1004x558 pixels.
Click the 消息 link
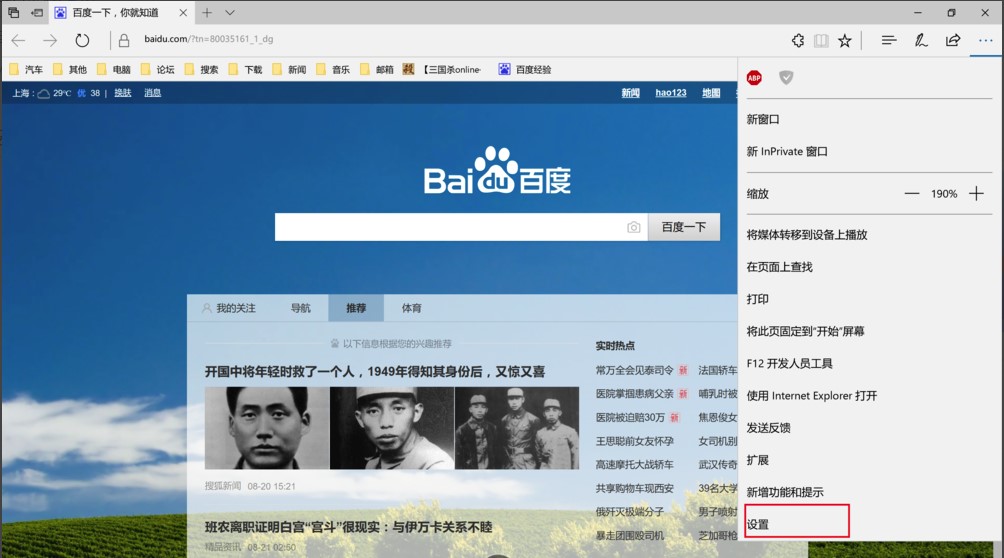(x=152, y=93)
